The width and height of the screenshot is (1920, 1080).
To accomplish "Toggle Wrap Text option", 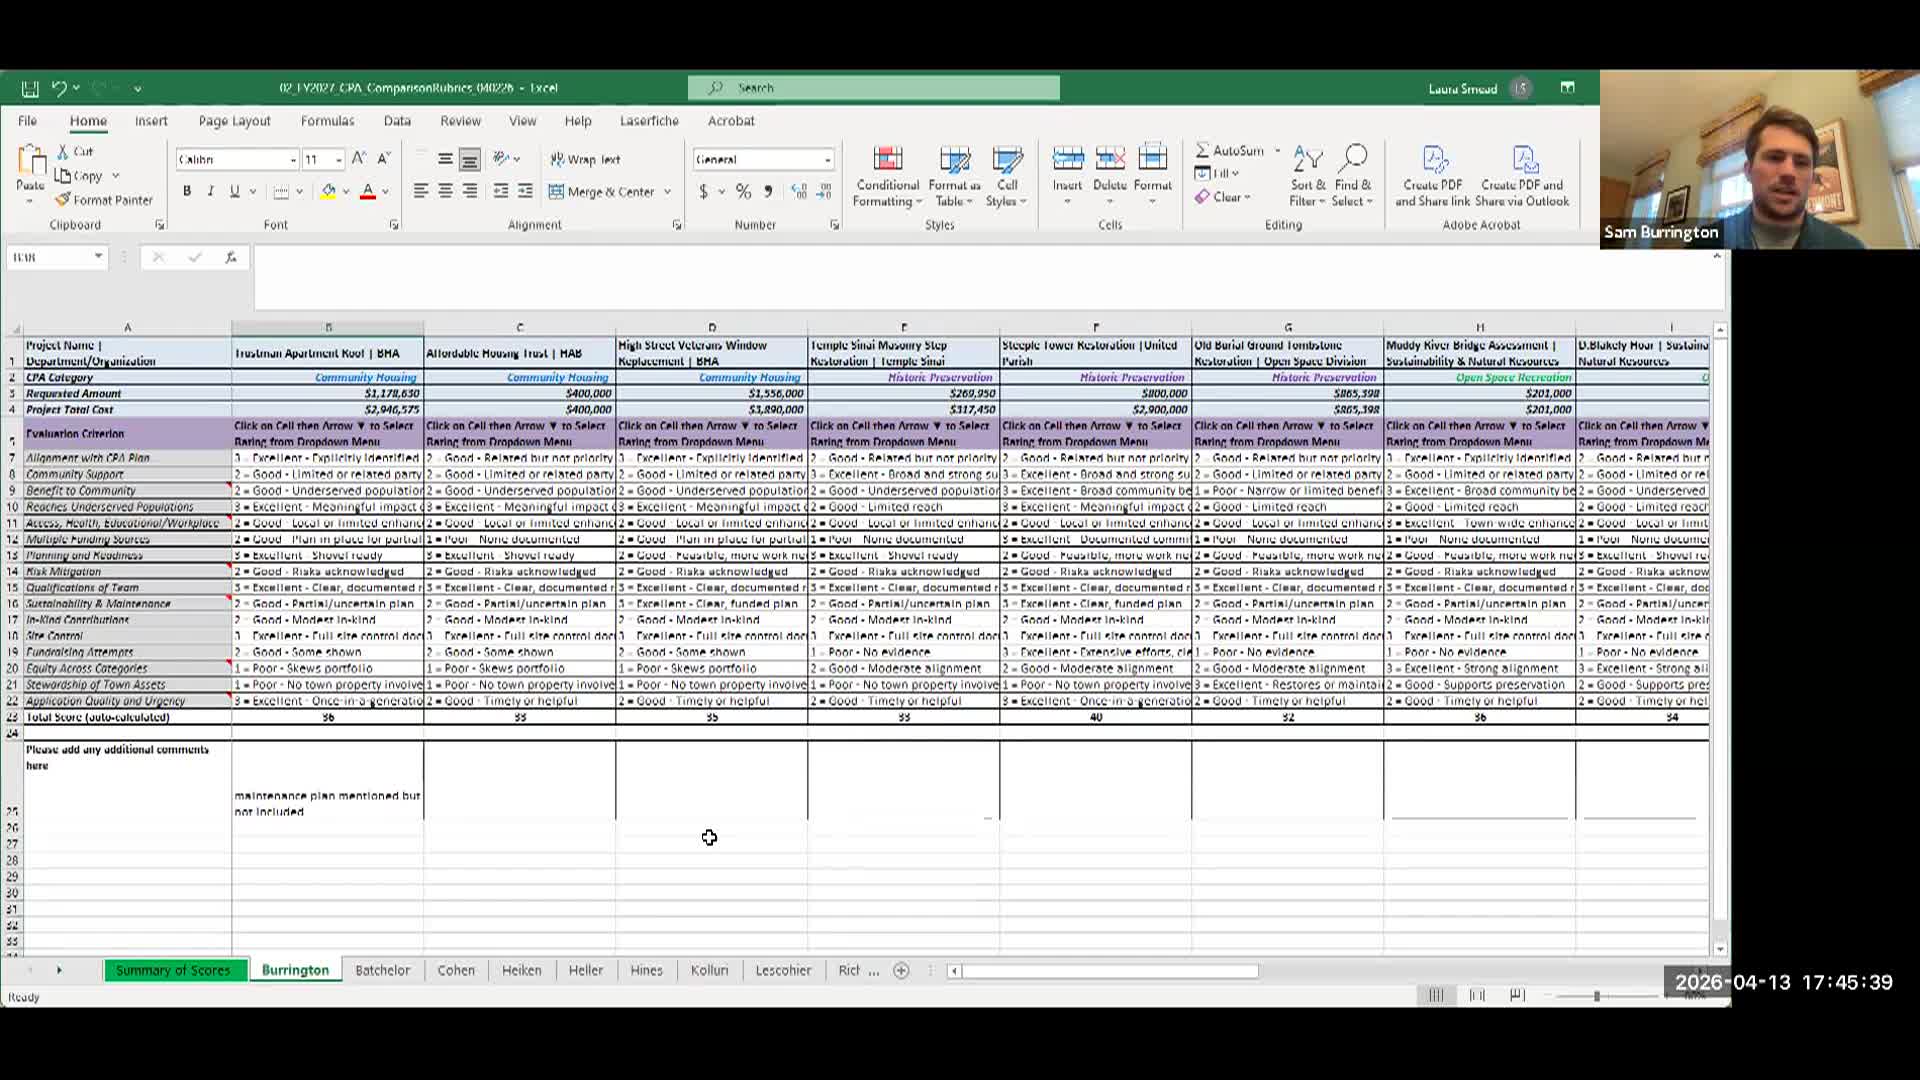I will click(x=585, y=160).
